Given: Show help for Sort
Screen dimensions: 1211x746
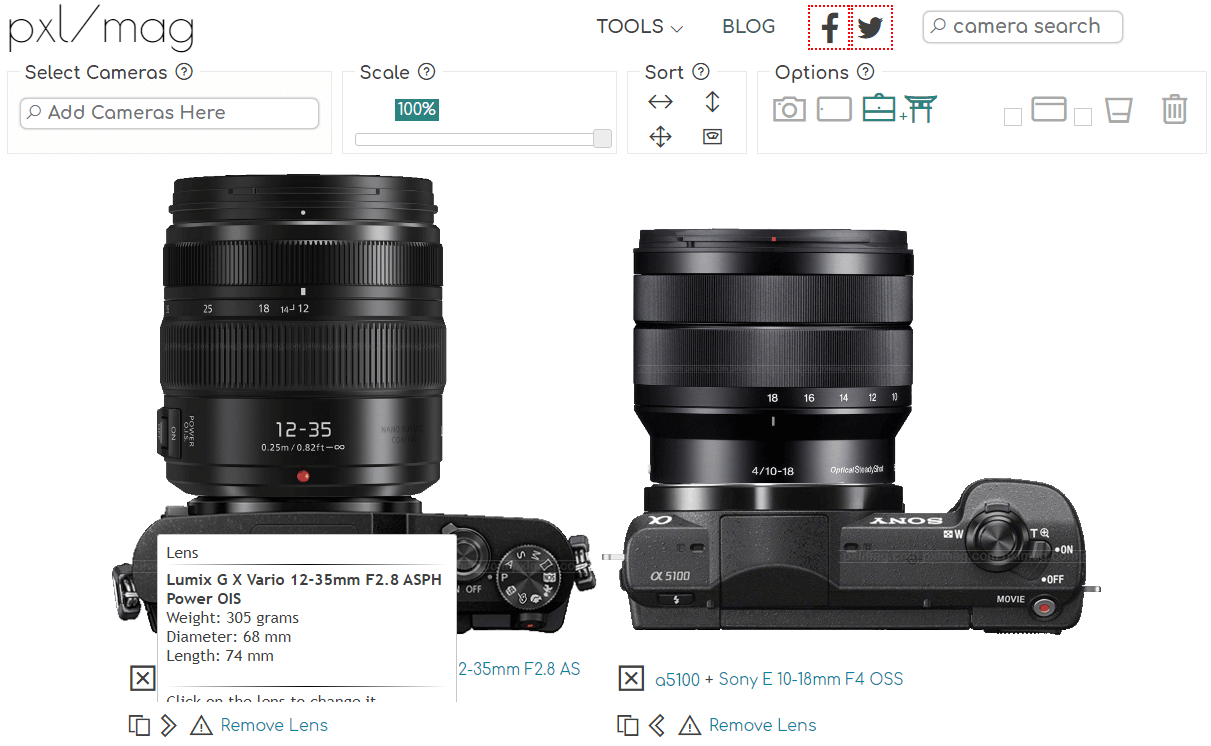Looking at the screenshot, I should (x=701, y=72).
